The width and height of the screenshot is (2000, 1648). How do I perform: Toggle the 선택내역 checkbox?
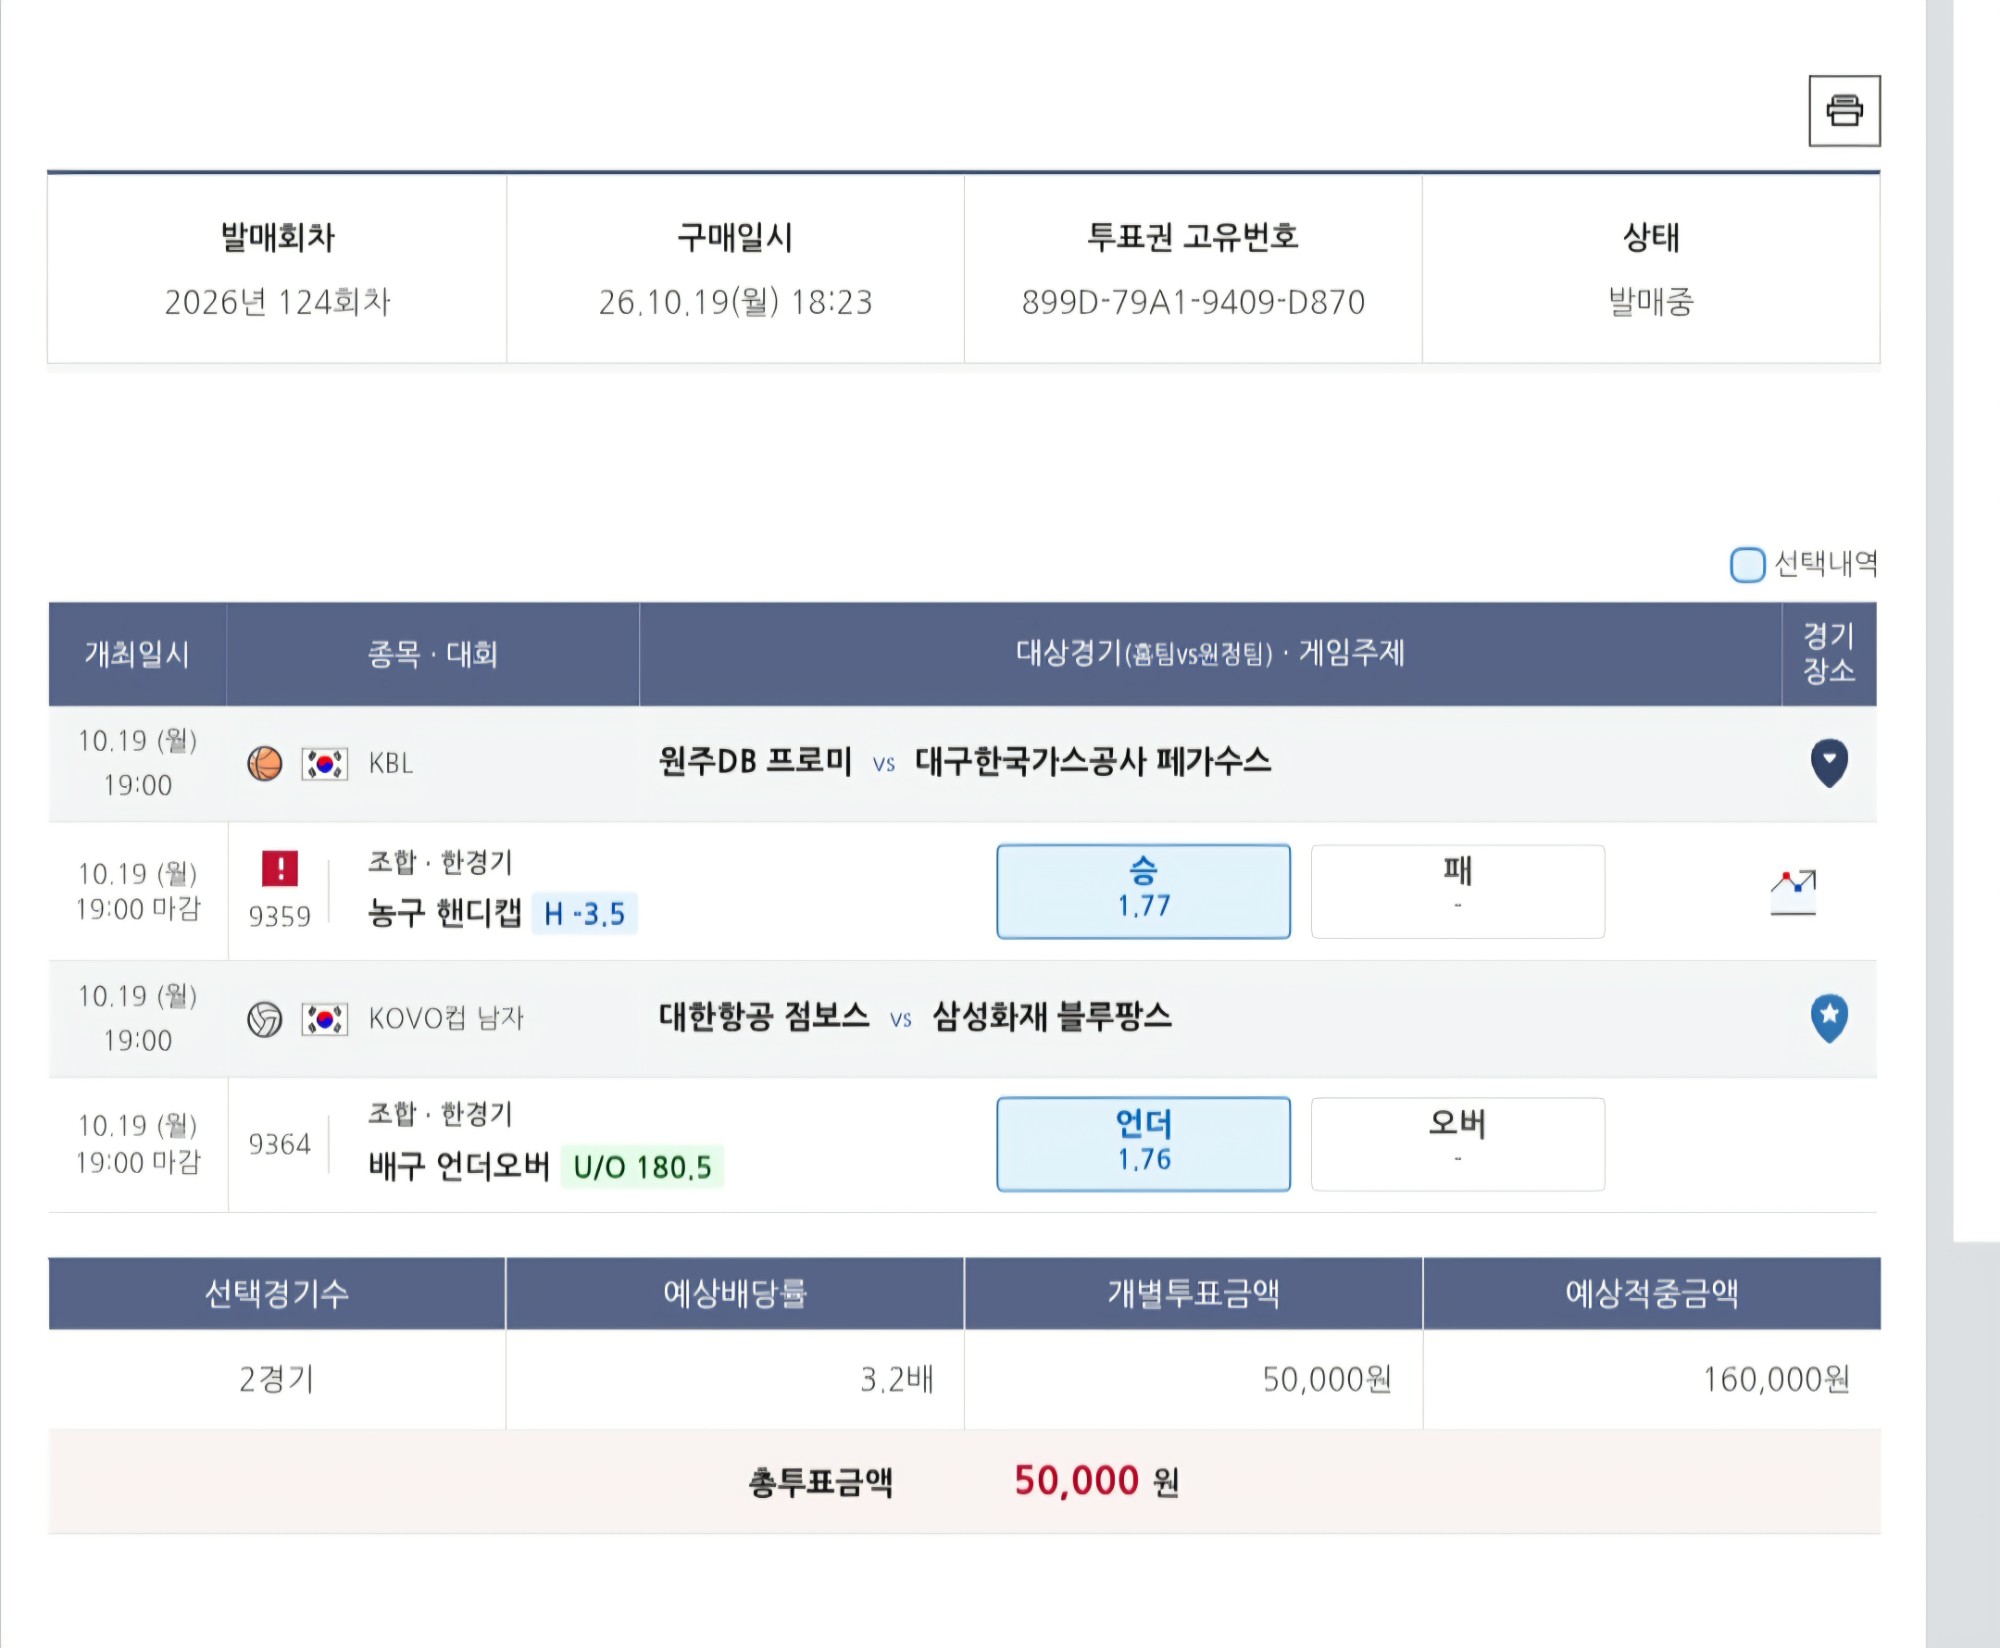tap(1747, 564)
